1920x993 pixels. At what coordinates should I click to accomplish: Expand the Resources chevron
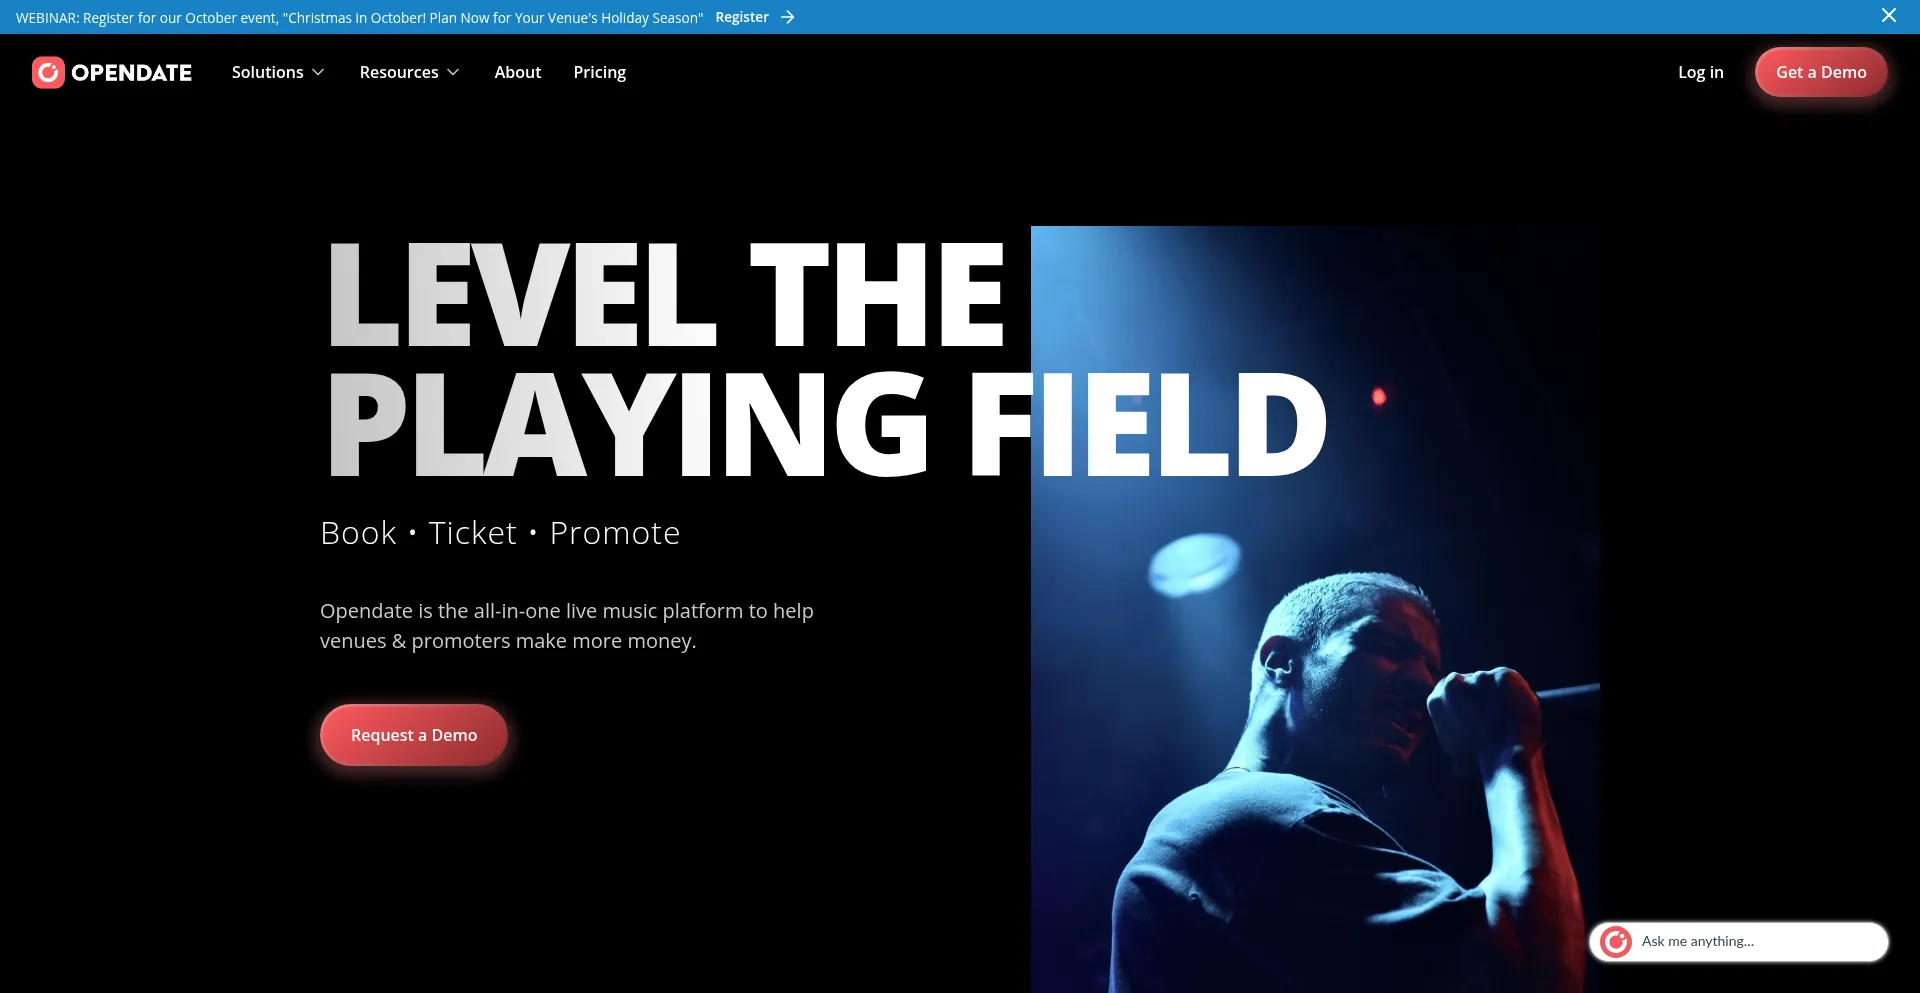coord(453,72)
